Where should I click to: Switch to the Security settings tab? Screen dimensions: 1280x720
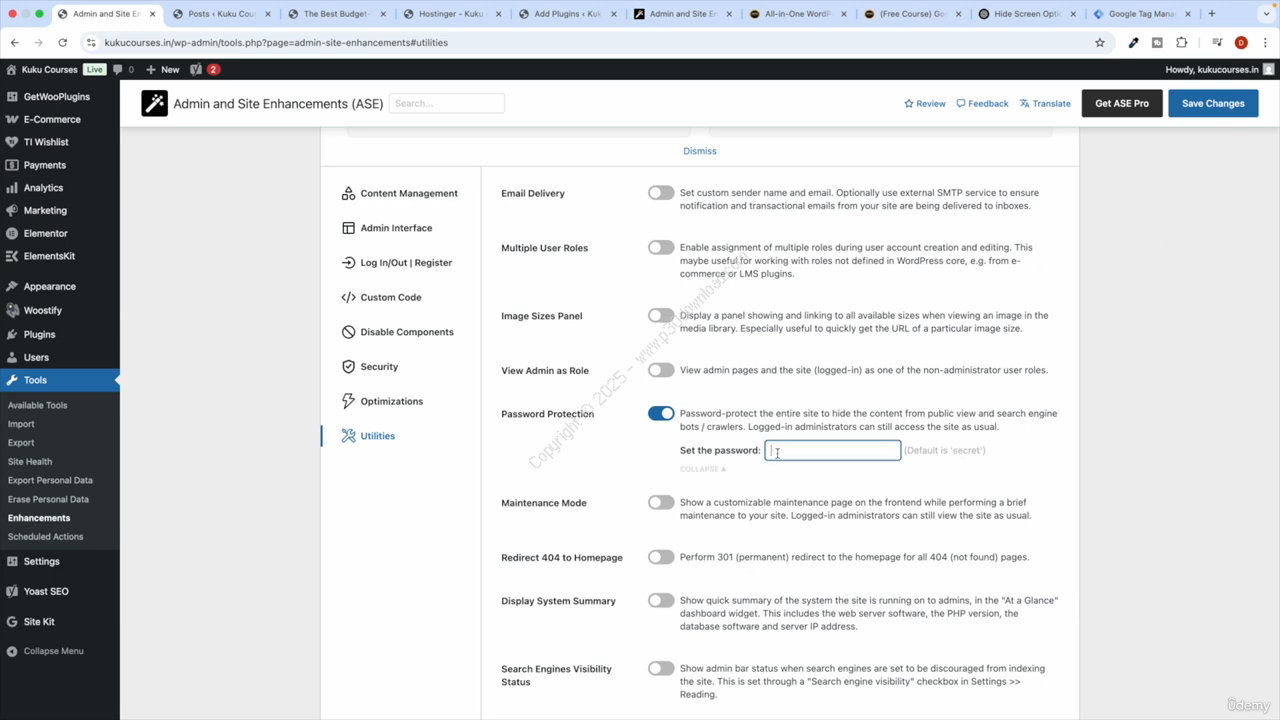click(379, 367)
